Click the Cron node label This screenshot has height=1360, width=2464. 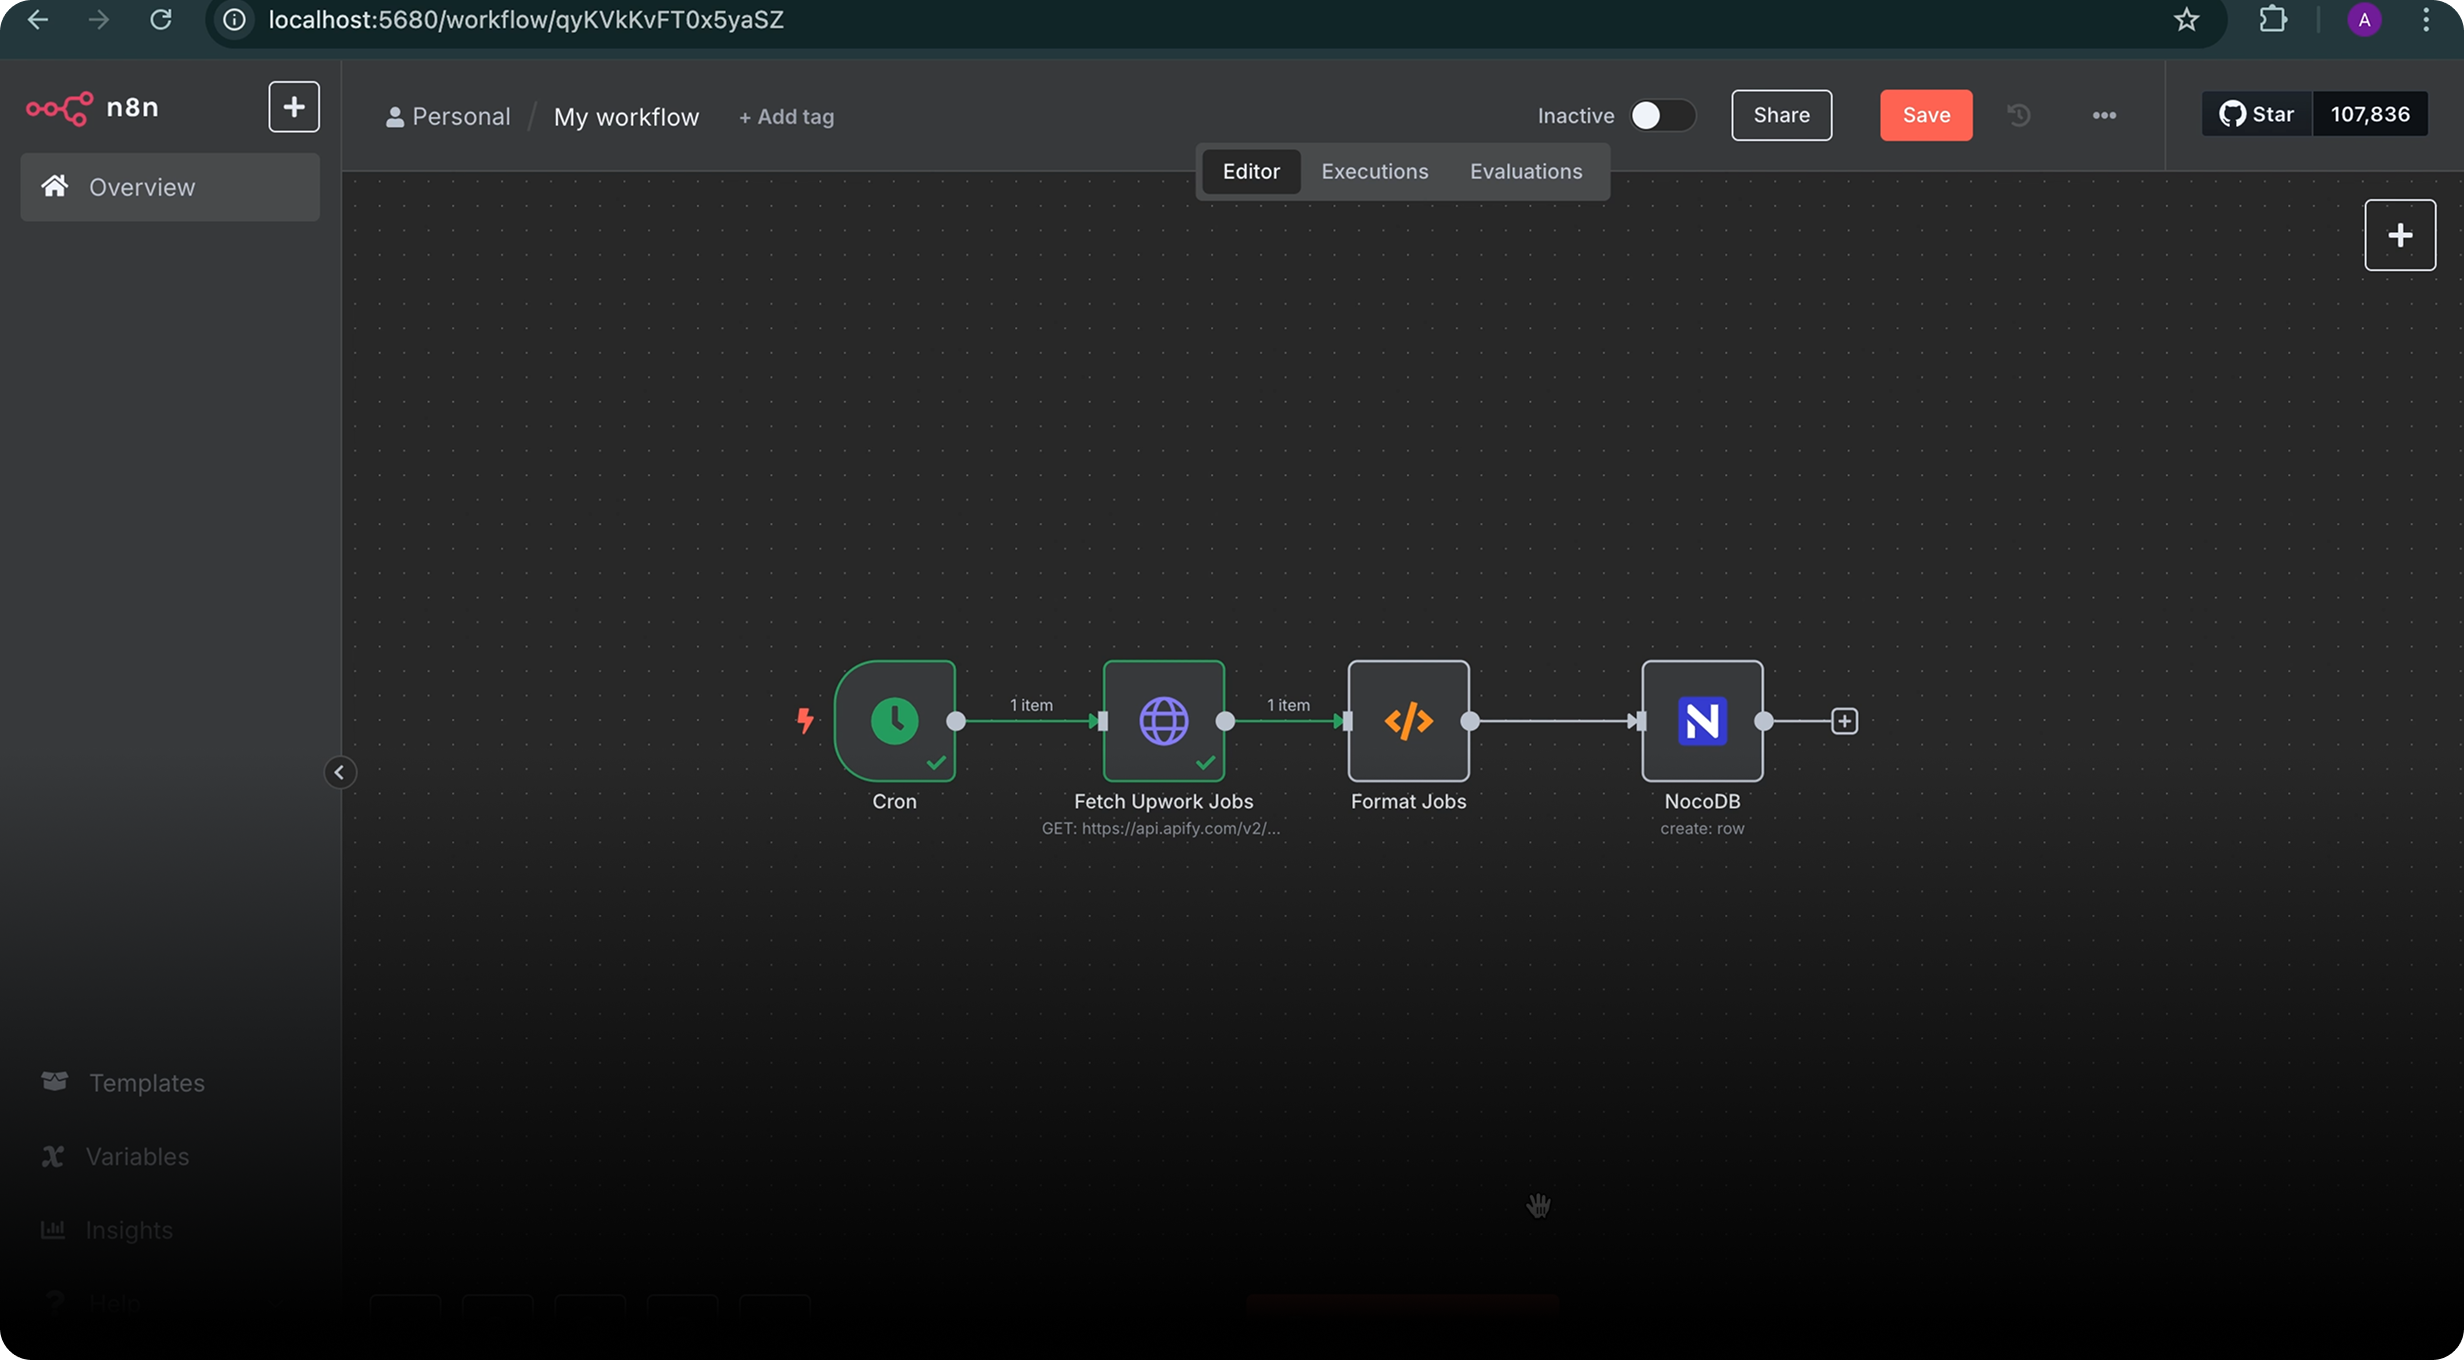(x=894, y=801)
